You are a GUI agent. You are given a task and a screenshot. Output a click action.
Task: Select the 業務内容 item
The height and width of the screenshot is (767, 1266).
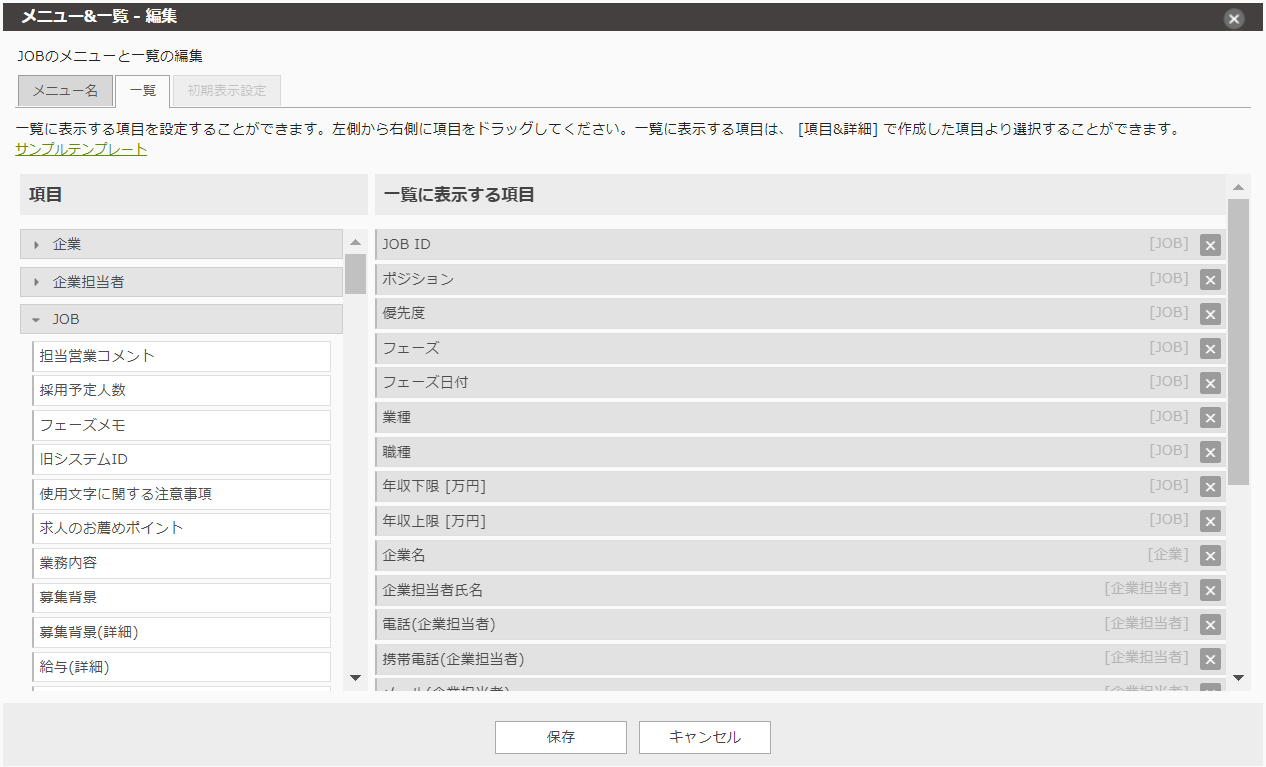(181, 563)
